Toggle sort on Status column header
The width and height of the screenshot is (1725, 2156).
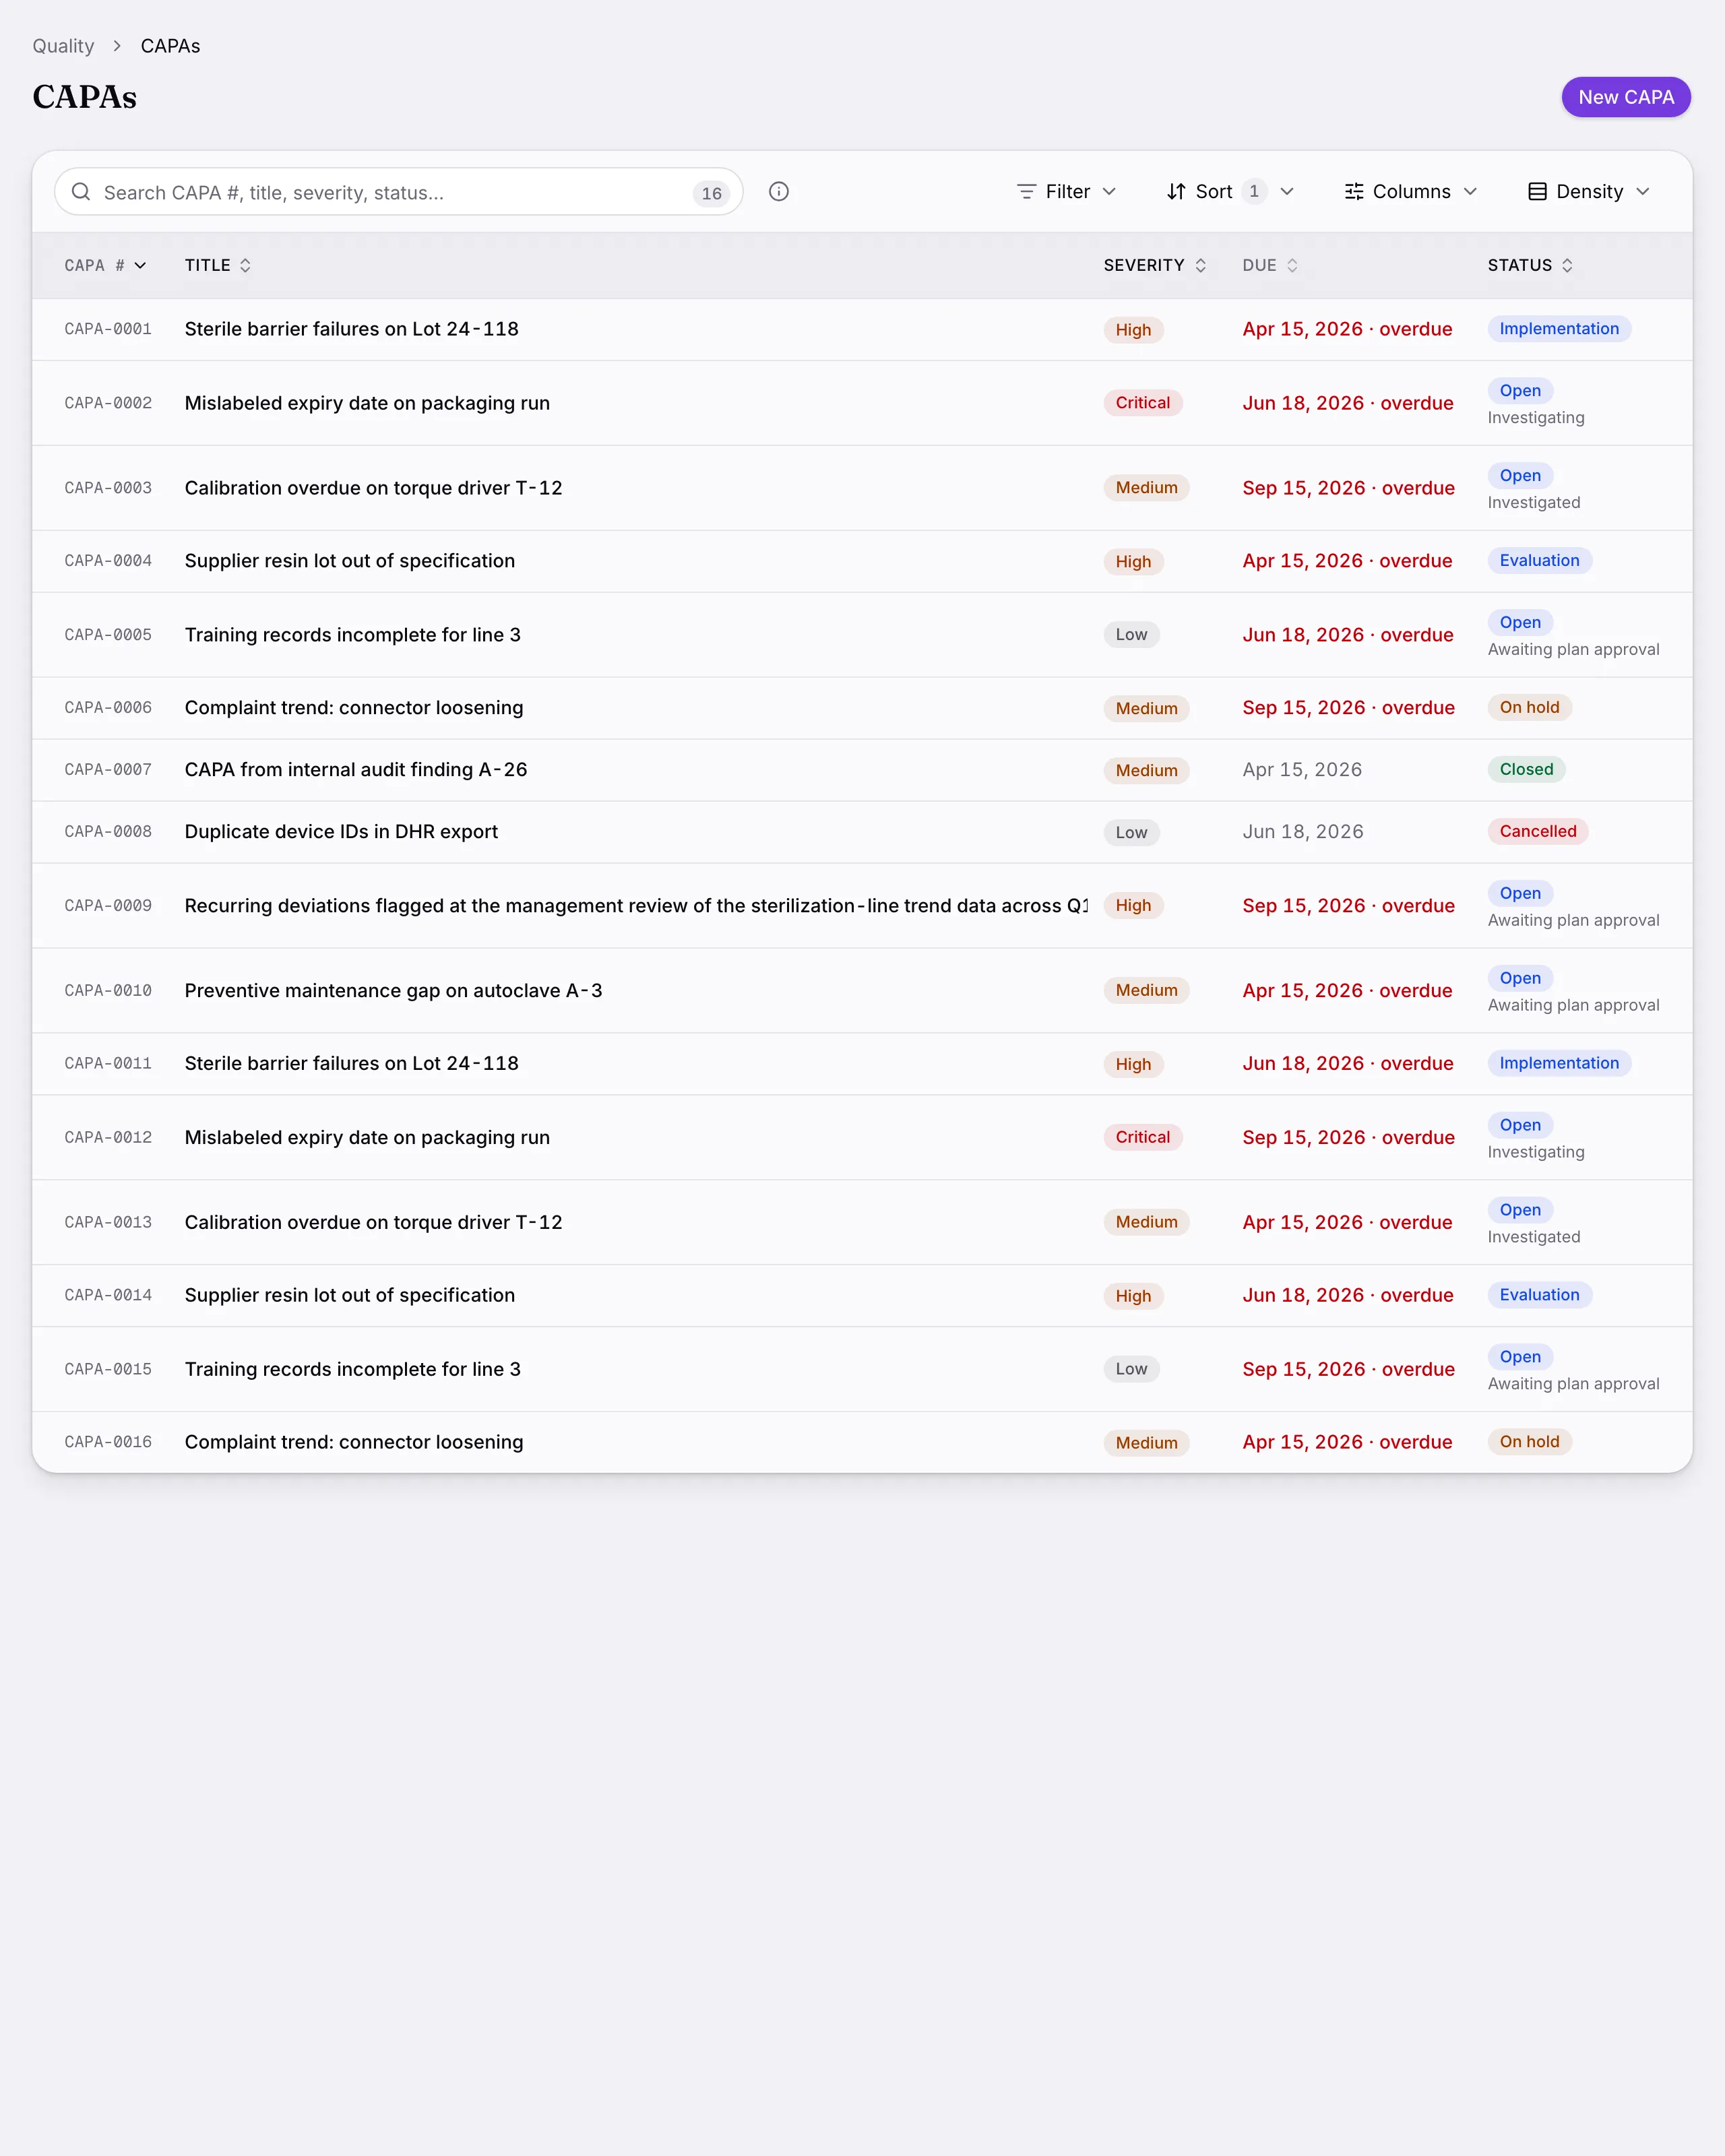[1530, 265]
